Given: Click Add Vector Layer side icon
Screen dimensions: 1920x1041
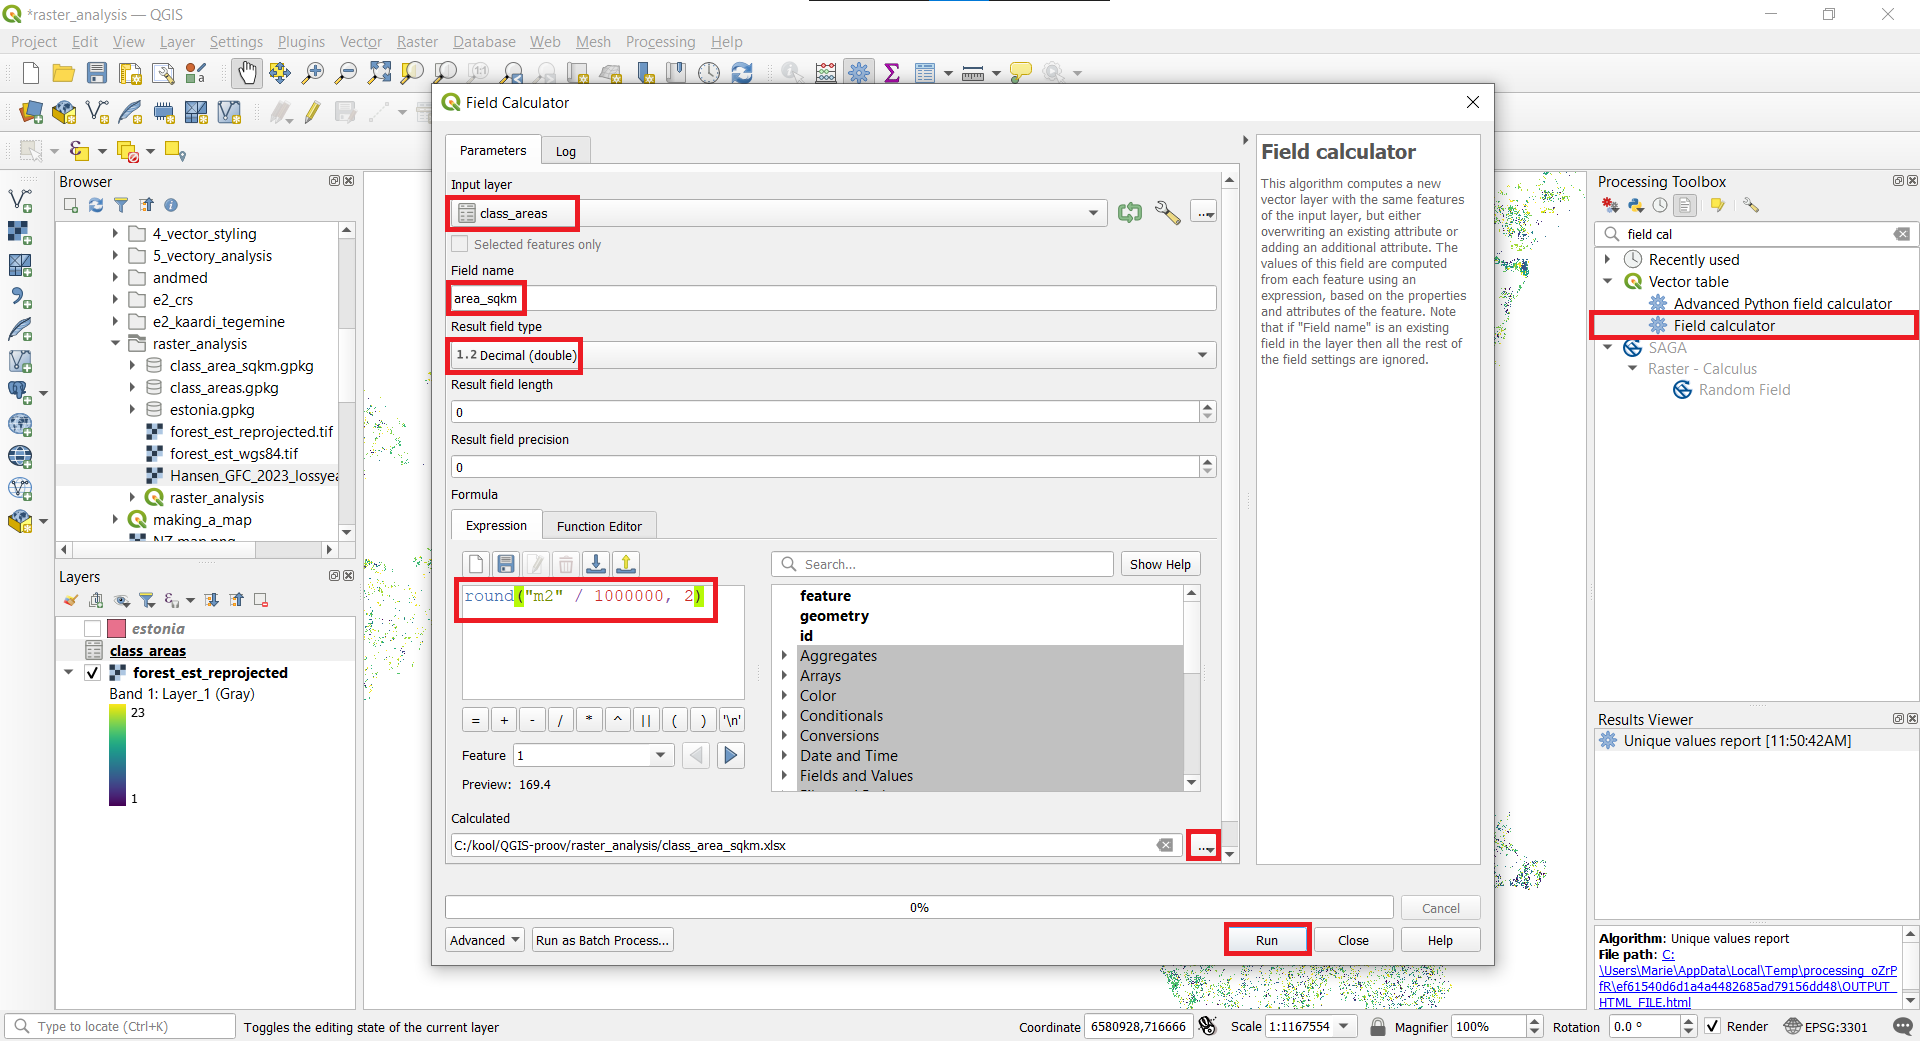Looking at the screenshot, I should [20, 201].
